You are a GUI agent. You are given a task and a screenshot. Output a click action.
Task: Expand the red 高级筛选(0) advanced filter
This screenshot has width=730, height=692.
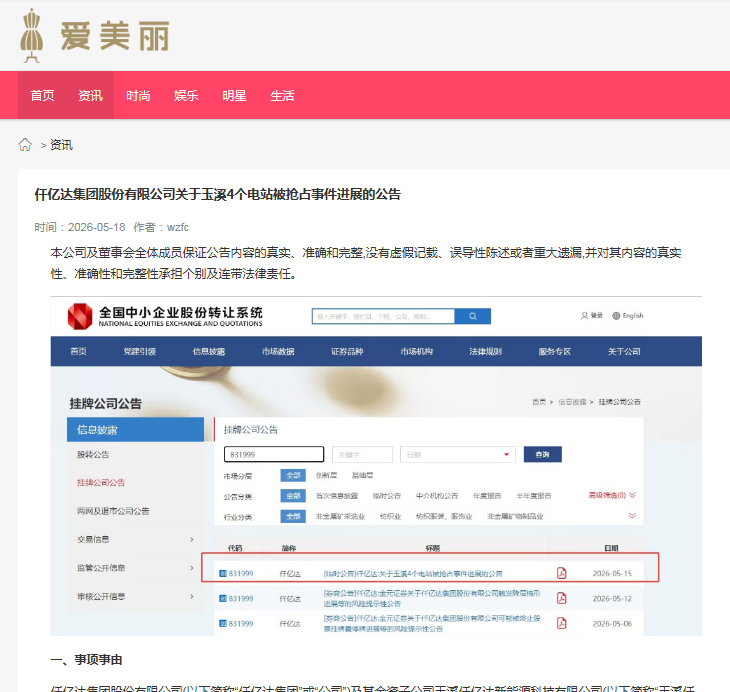point(612,495)
